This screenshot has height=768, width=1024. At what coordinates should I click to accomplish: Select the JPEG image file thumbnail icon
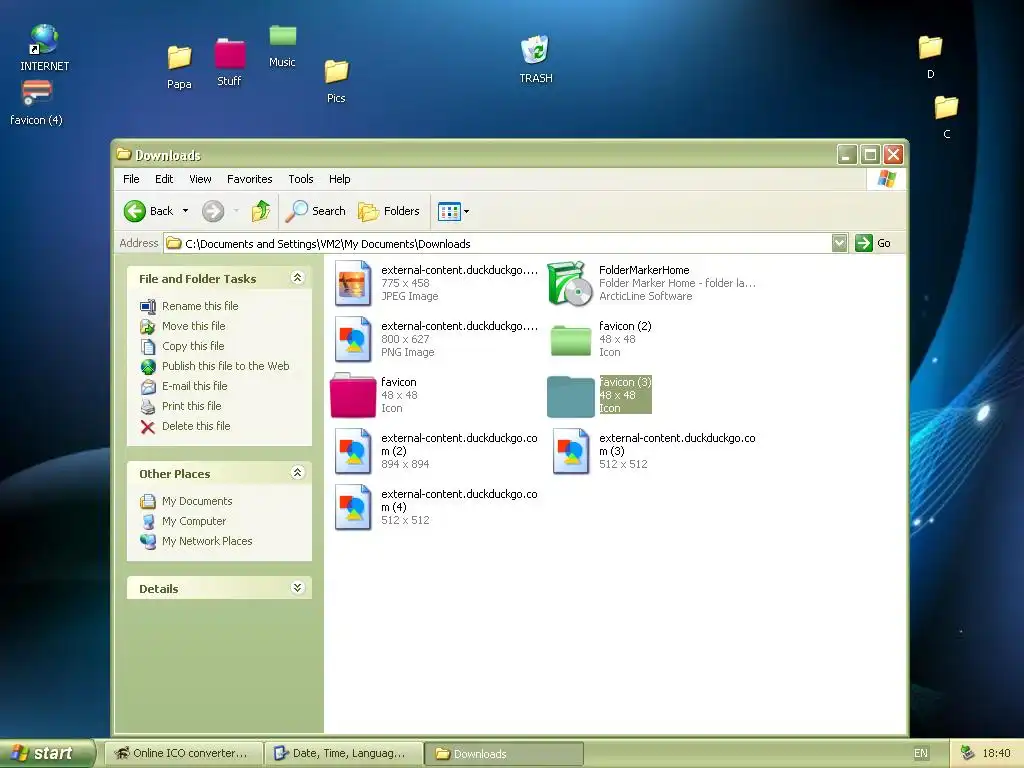pyautogui.click(x=353, y=283)
